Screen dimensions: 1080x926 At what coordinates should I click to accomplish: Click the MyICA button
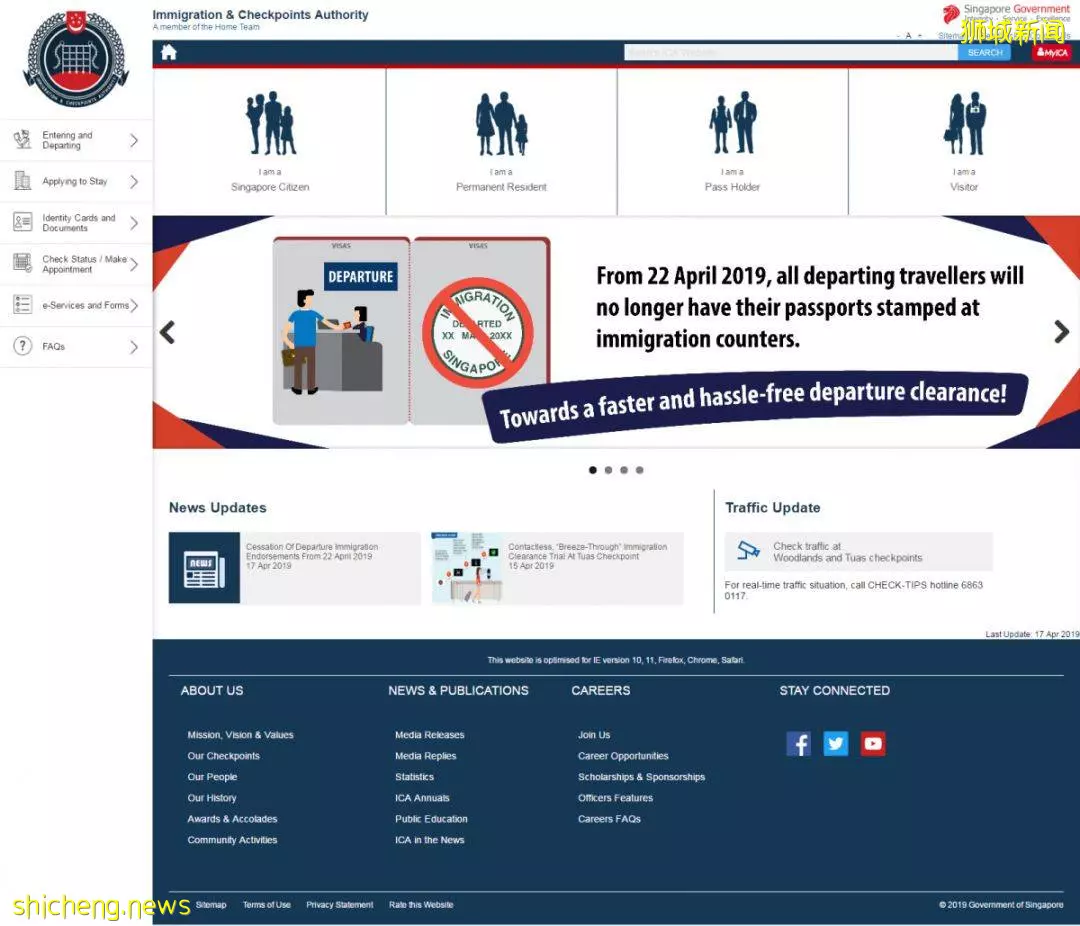(1052, 52)
